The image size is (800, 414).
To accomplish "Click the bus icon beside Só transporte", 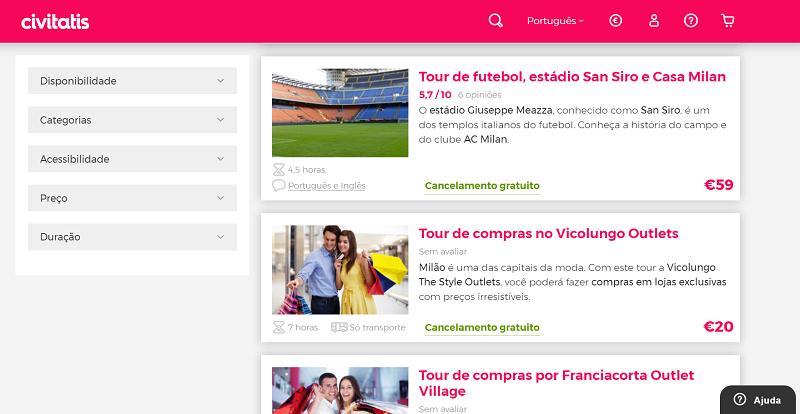I will tap(339, 327).
